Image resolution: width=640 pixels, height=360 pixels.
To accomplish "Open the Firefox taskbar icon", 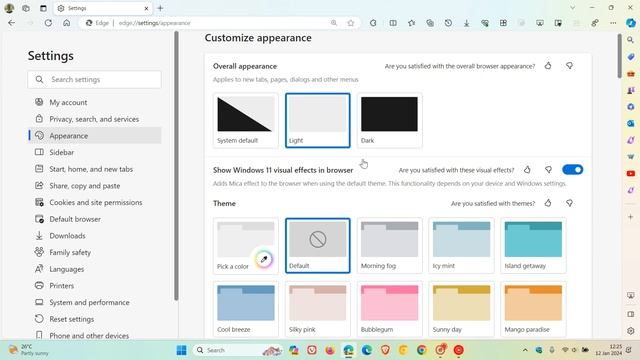I will coord(330,350).
